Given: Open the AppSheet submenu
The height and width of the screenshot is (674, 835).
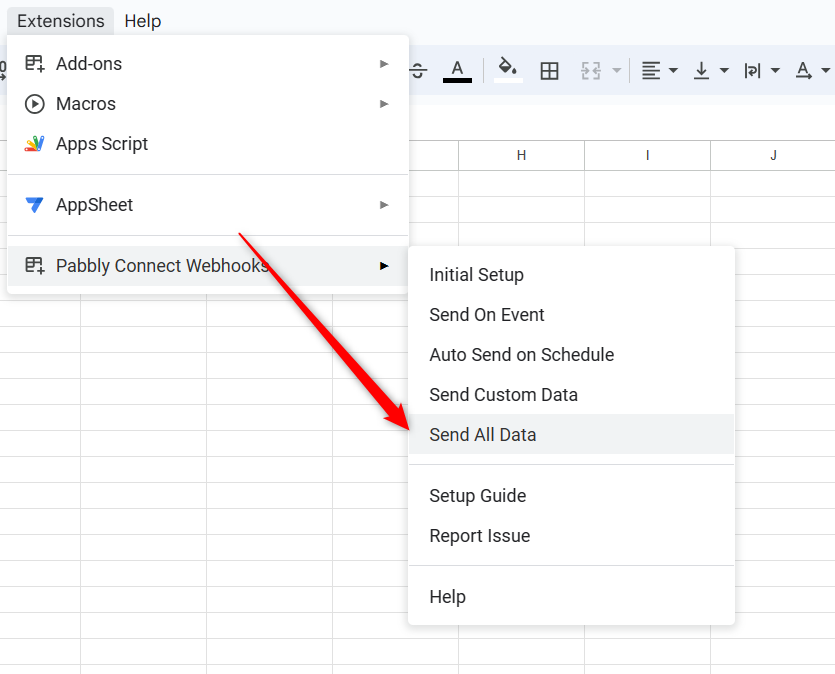Looking at the screenshot, I should 208,205.
